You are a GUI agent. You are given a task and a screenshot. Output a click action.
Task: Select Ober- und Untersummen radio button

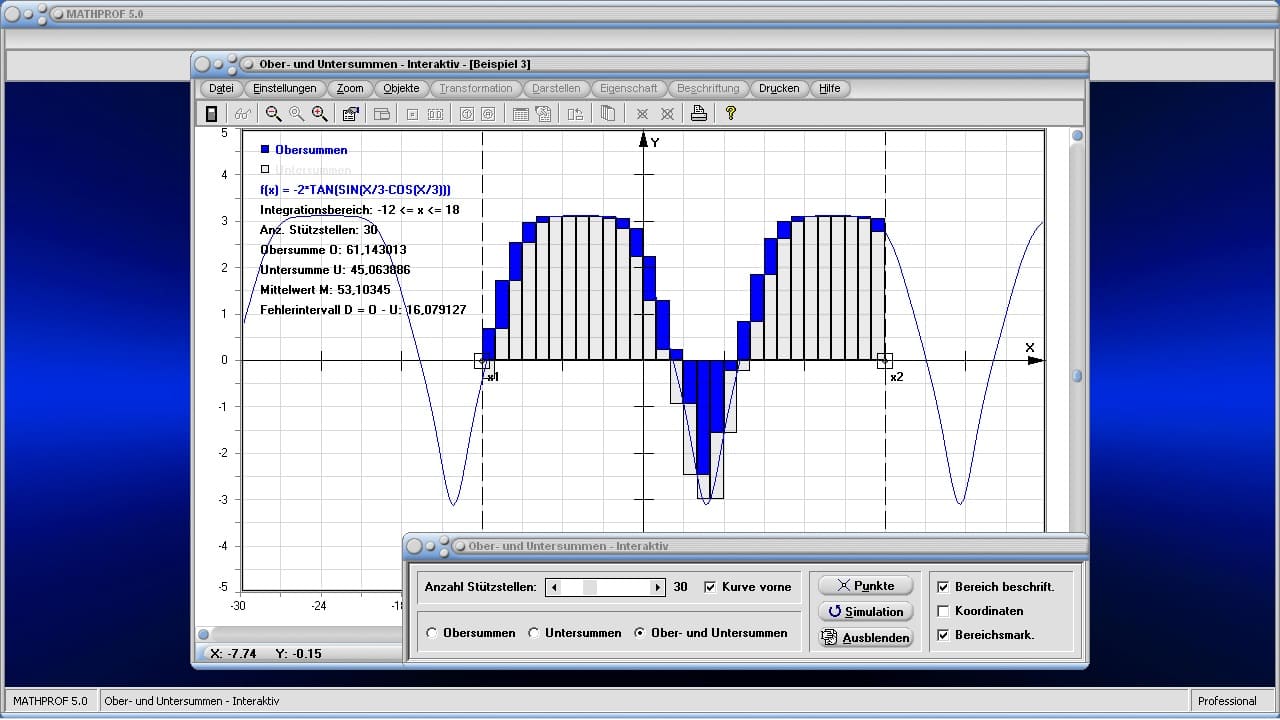tap(640, 633)
